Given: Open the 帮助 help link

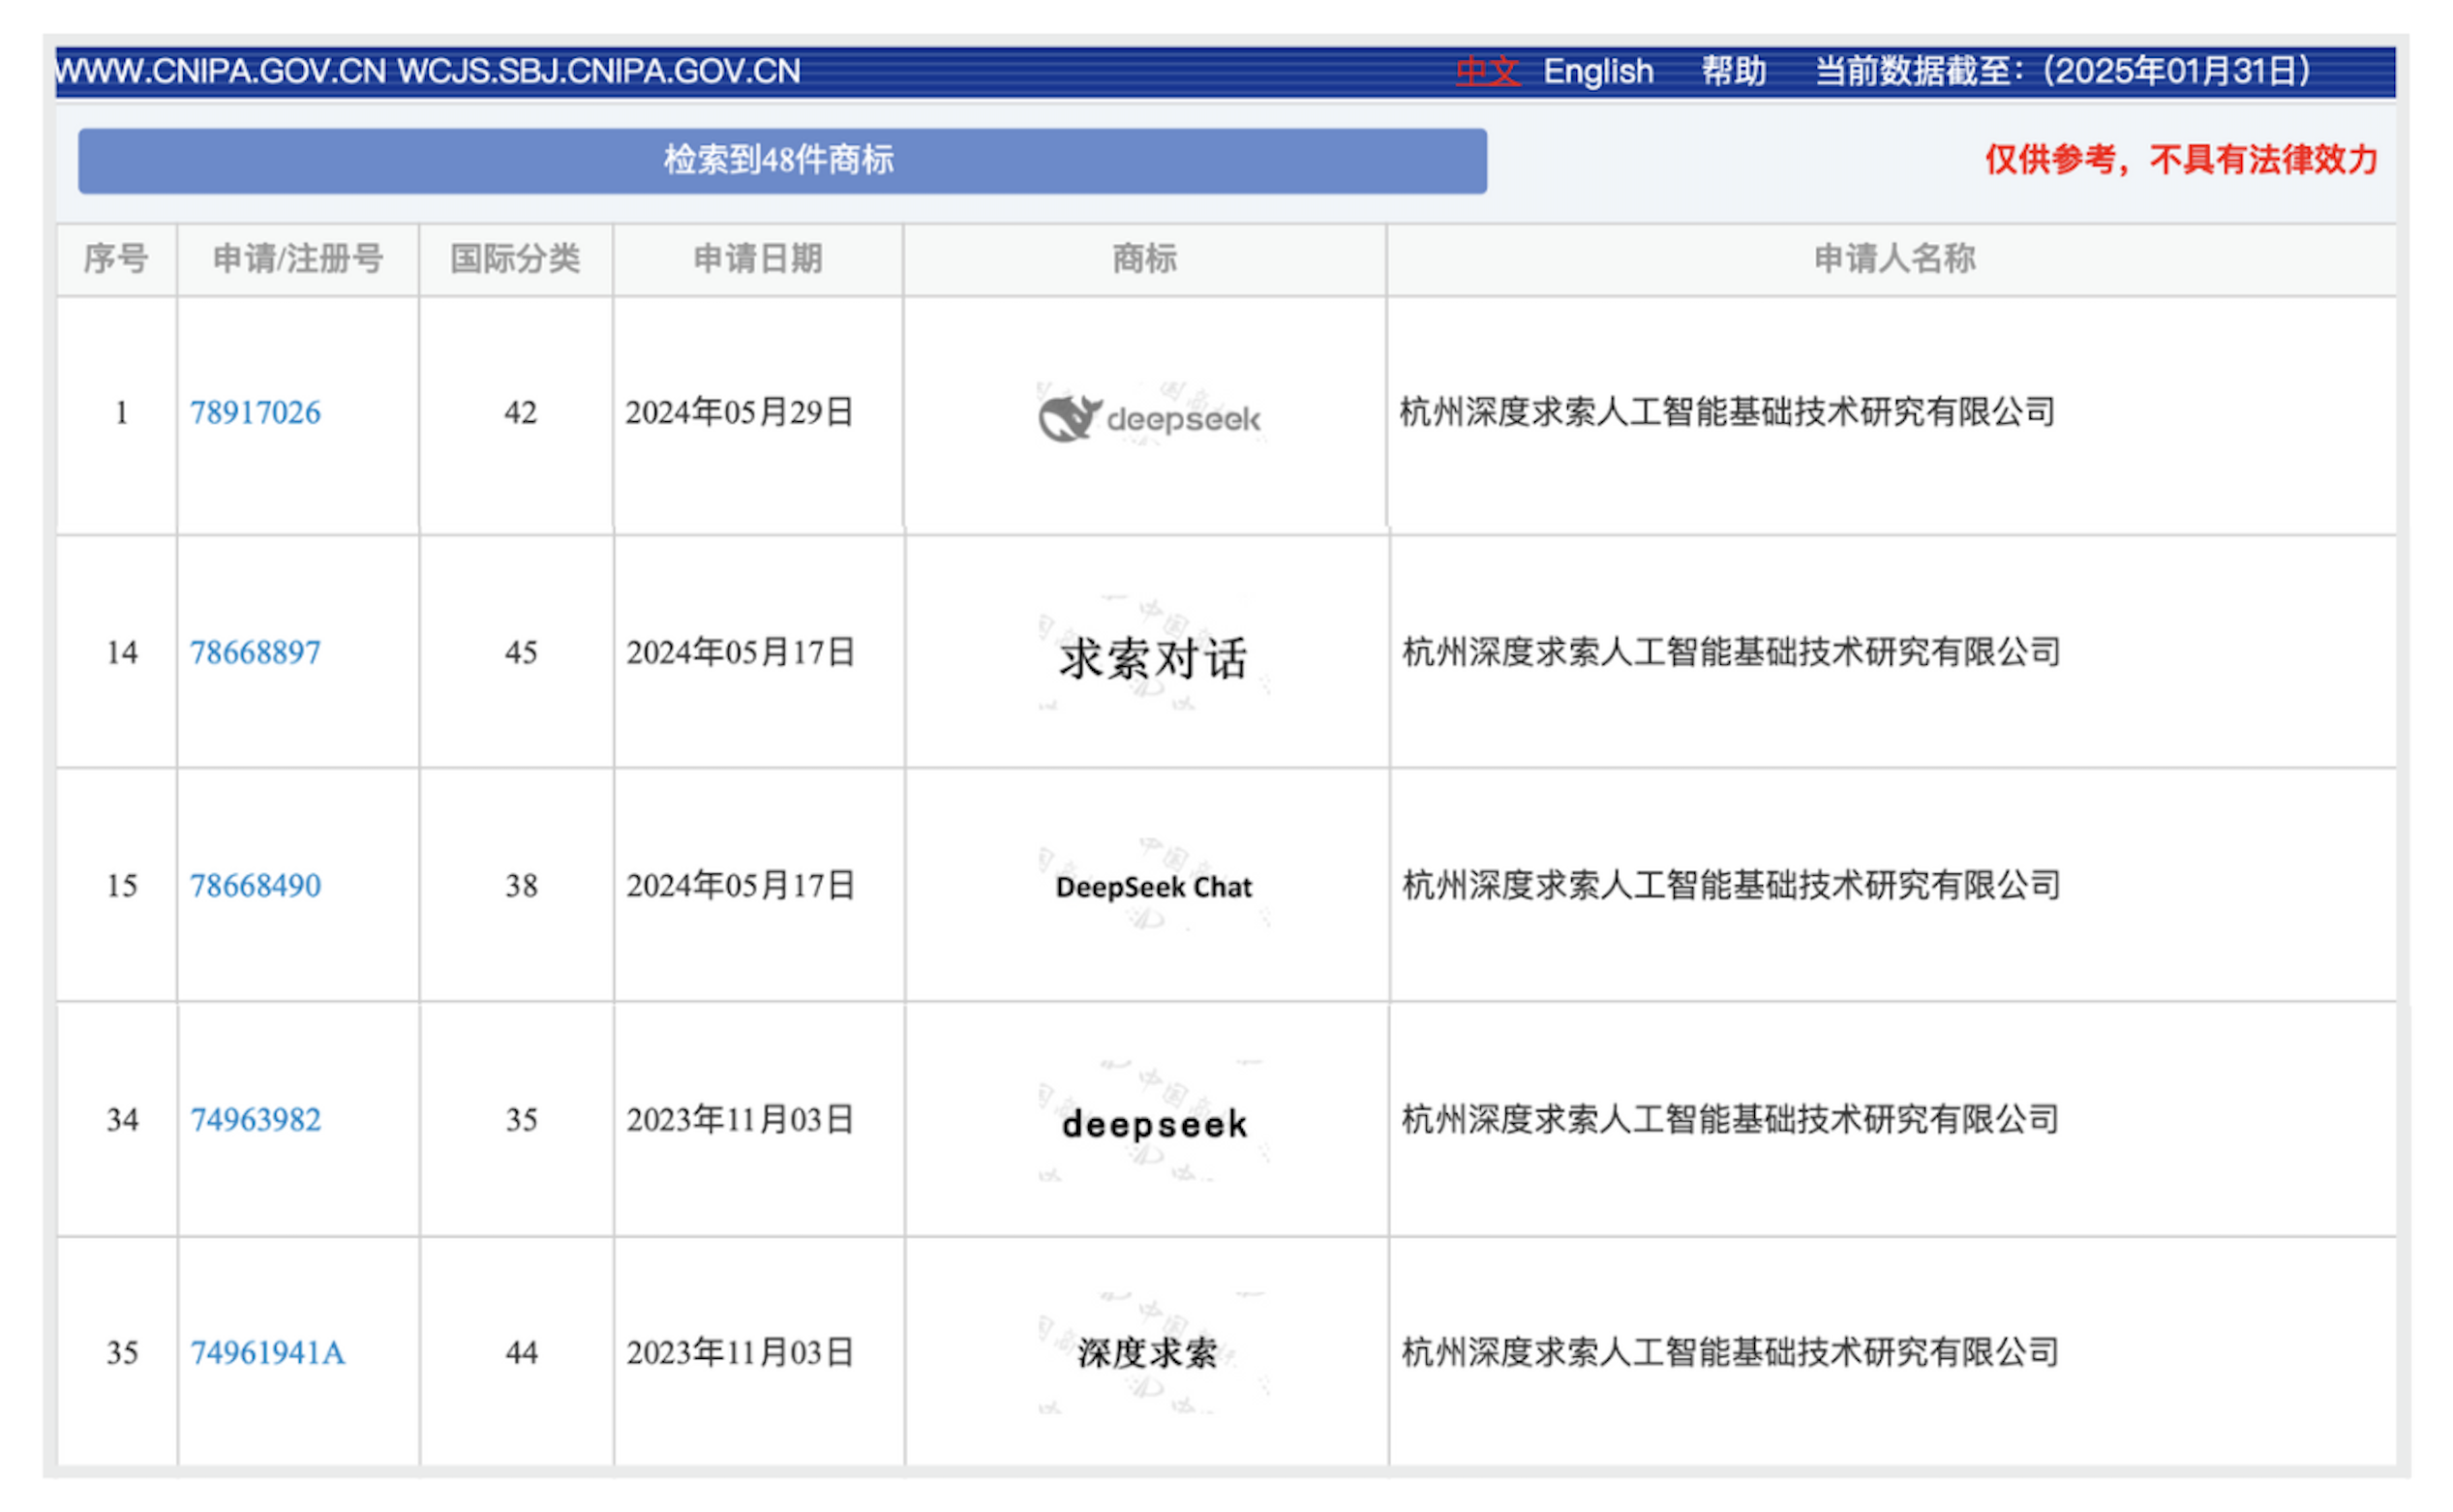Looking at the screenshot, I should pyautogui.click(x=1733, y=71).
